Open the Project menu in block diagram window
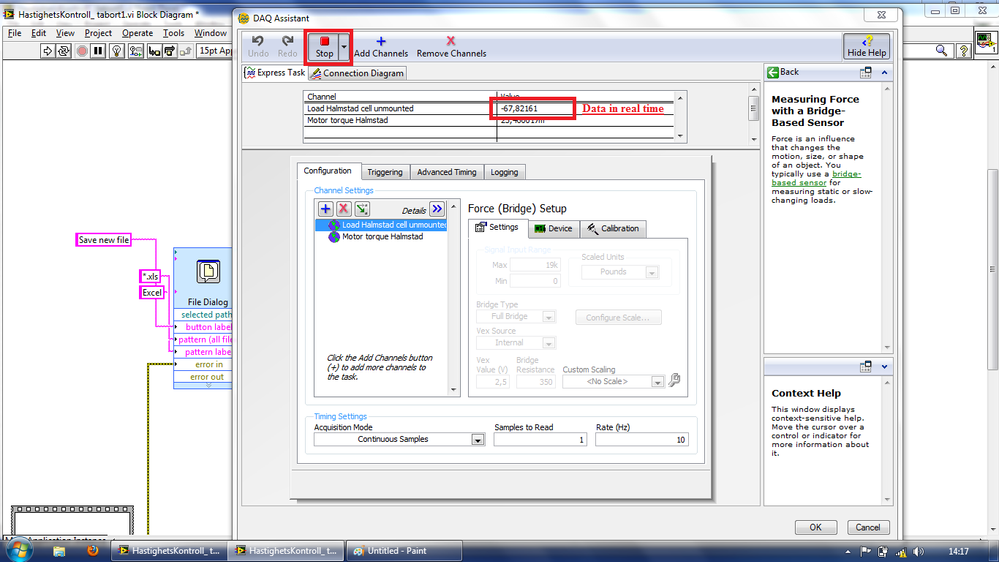Viewport: 999px width, 562px height. (98, 33)
